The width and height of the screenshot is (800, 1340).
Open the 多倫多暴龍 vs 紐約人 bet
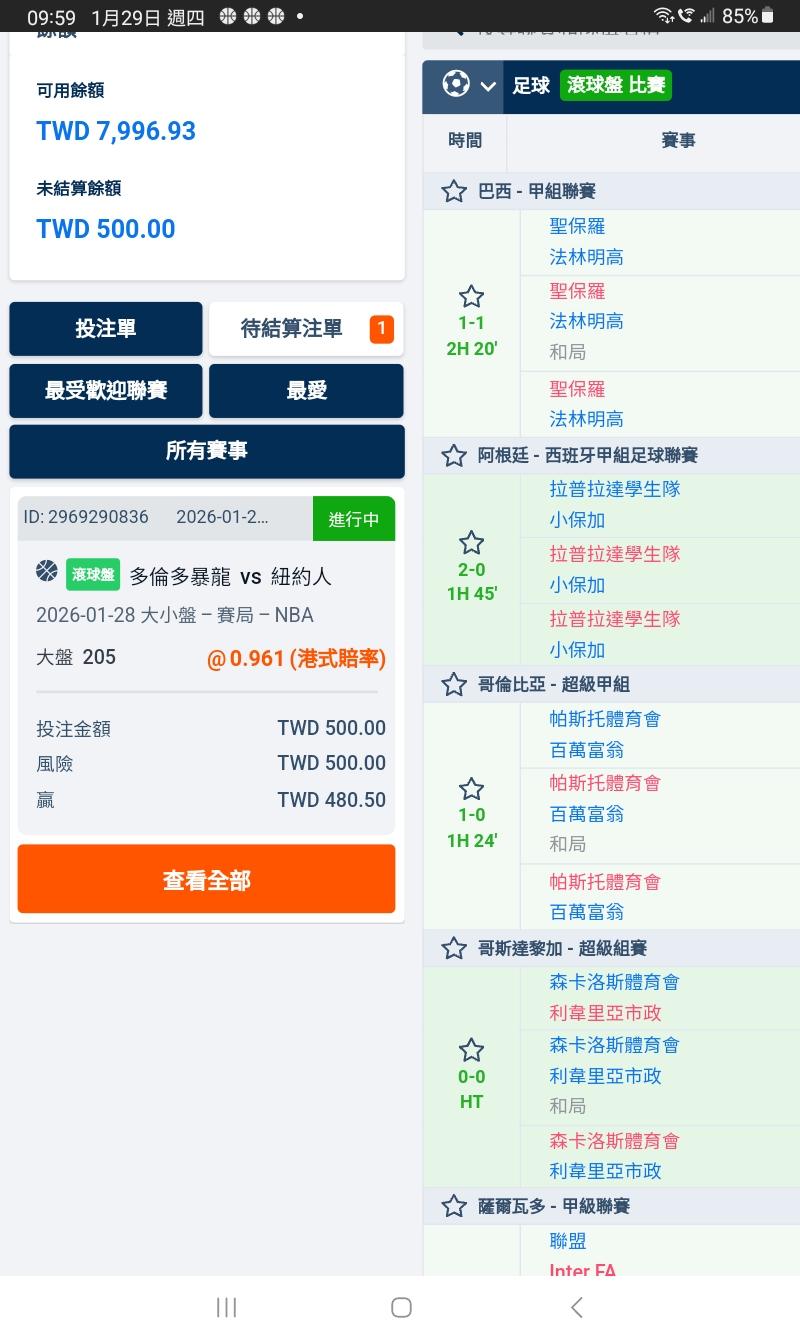[230, 576]
